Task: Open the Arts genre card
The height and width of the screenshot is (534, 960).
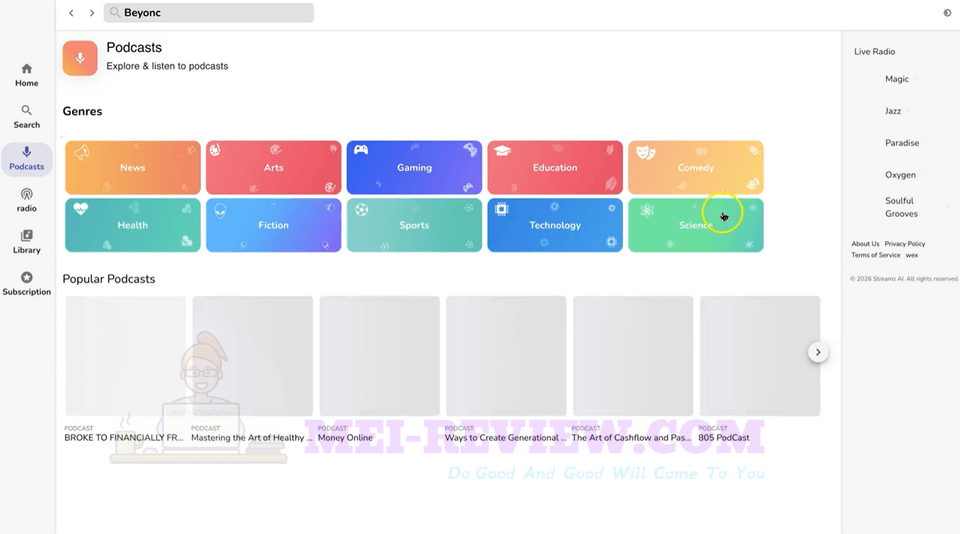Action: tap(274, 168)
